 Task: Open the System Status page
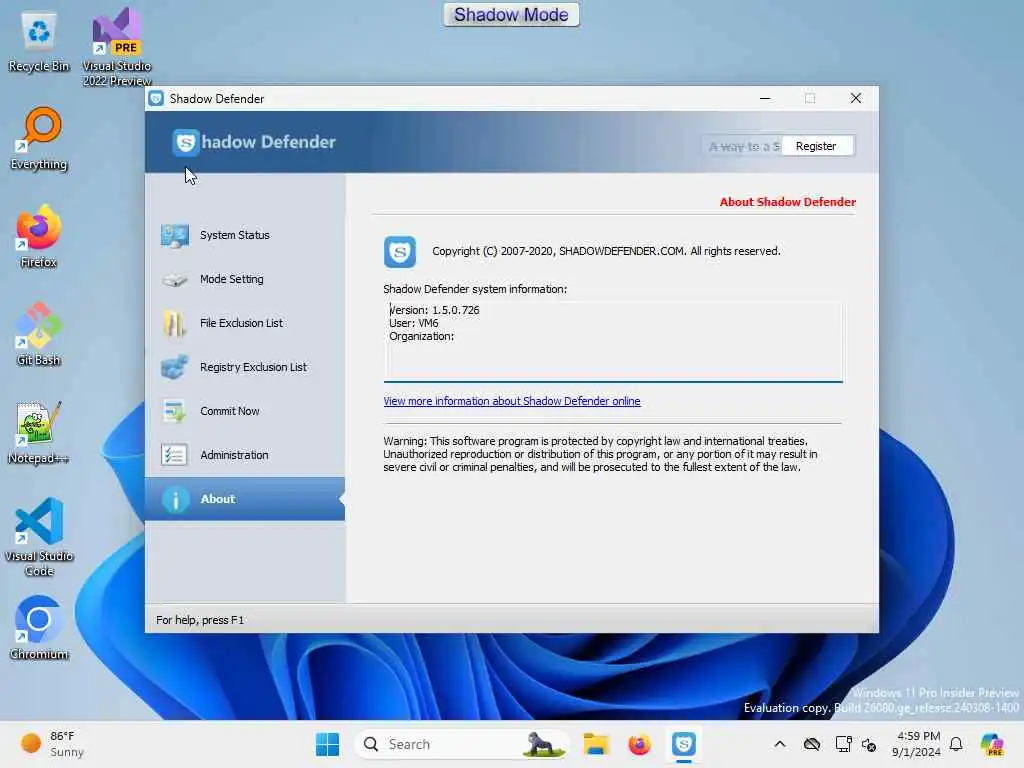(x=245, y=235)
